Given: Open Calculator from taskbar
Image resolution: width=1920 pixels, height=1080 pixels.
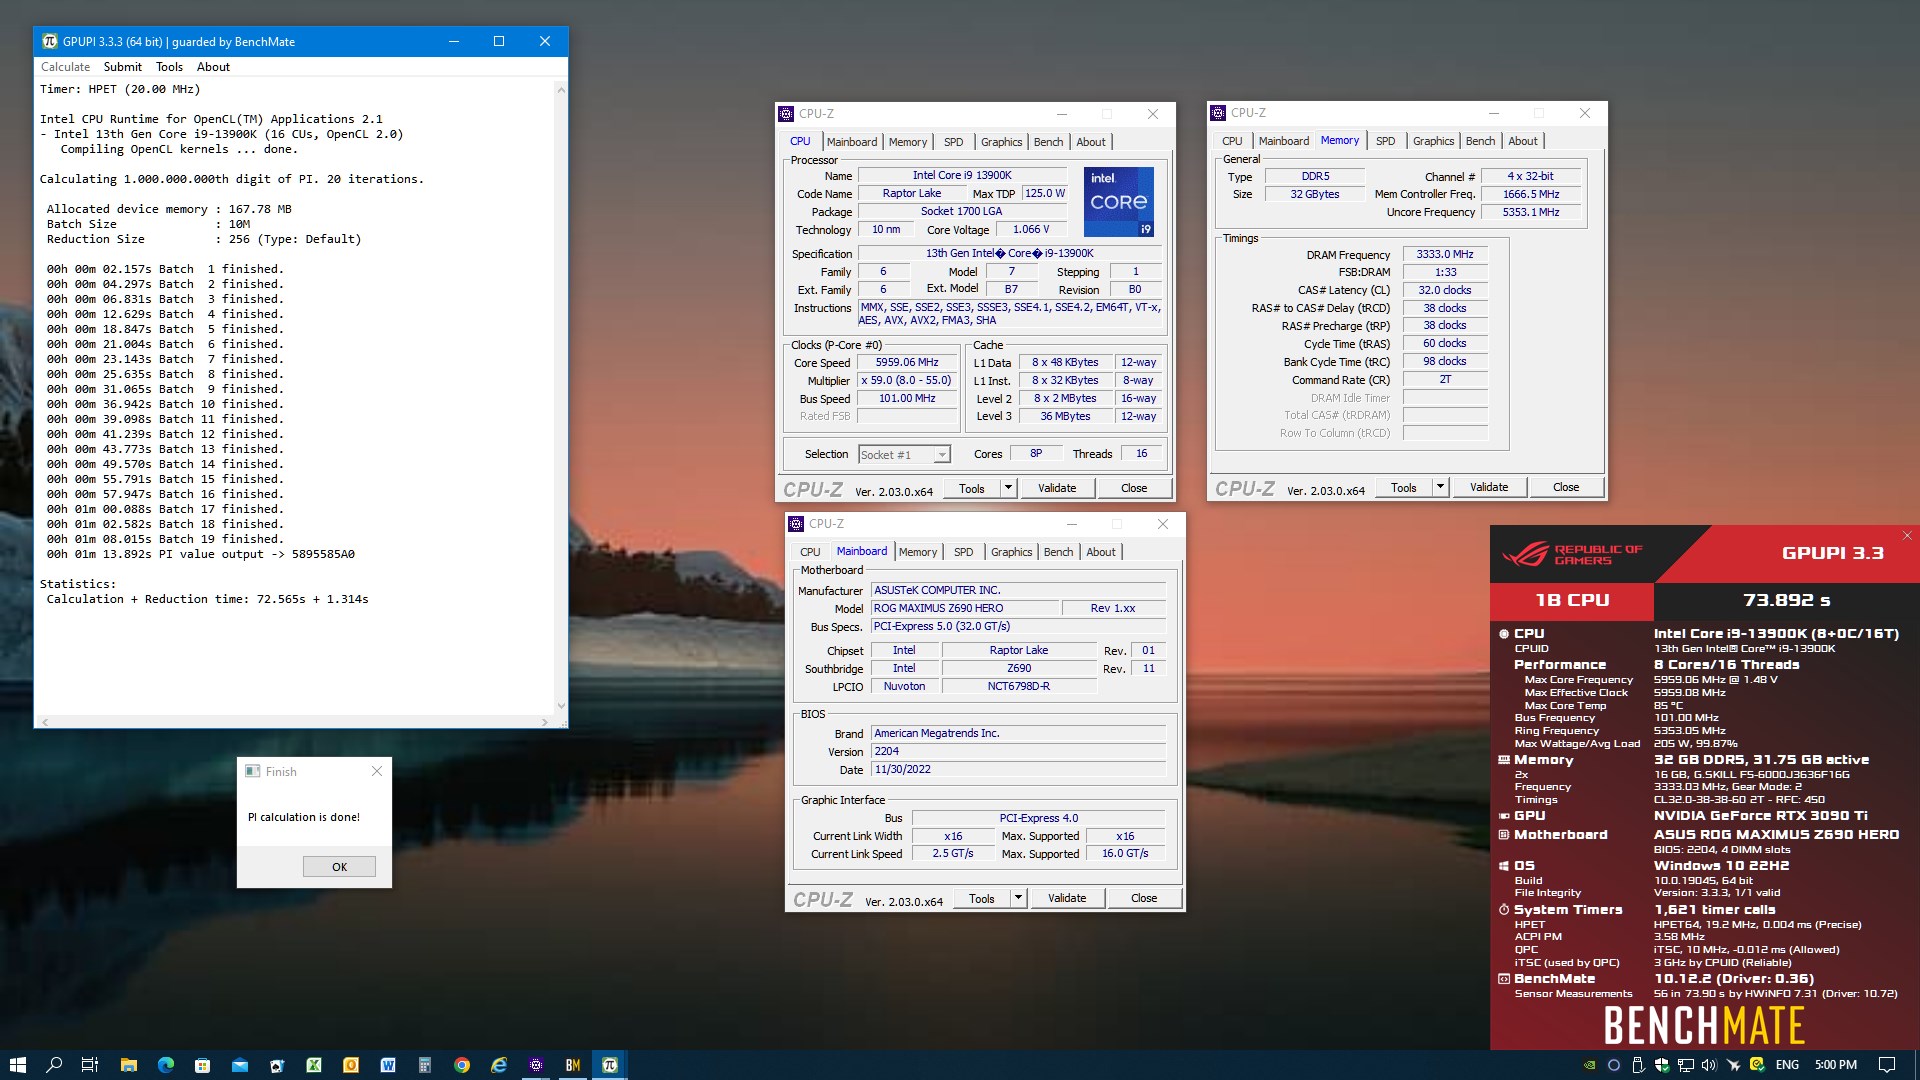Looking at the screenshot, I should point(424,1065).
